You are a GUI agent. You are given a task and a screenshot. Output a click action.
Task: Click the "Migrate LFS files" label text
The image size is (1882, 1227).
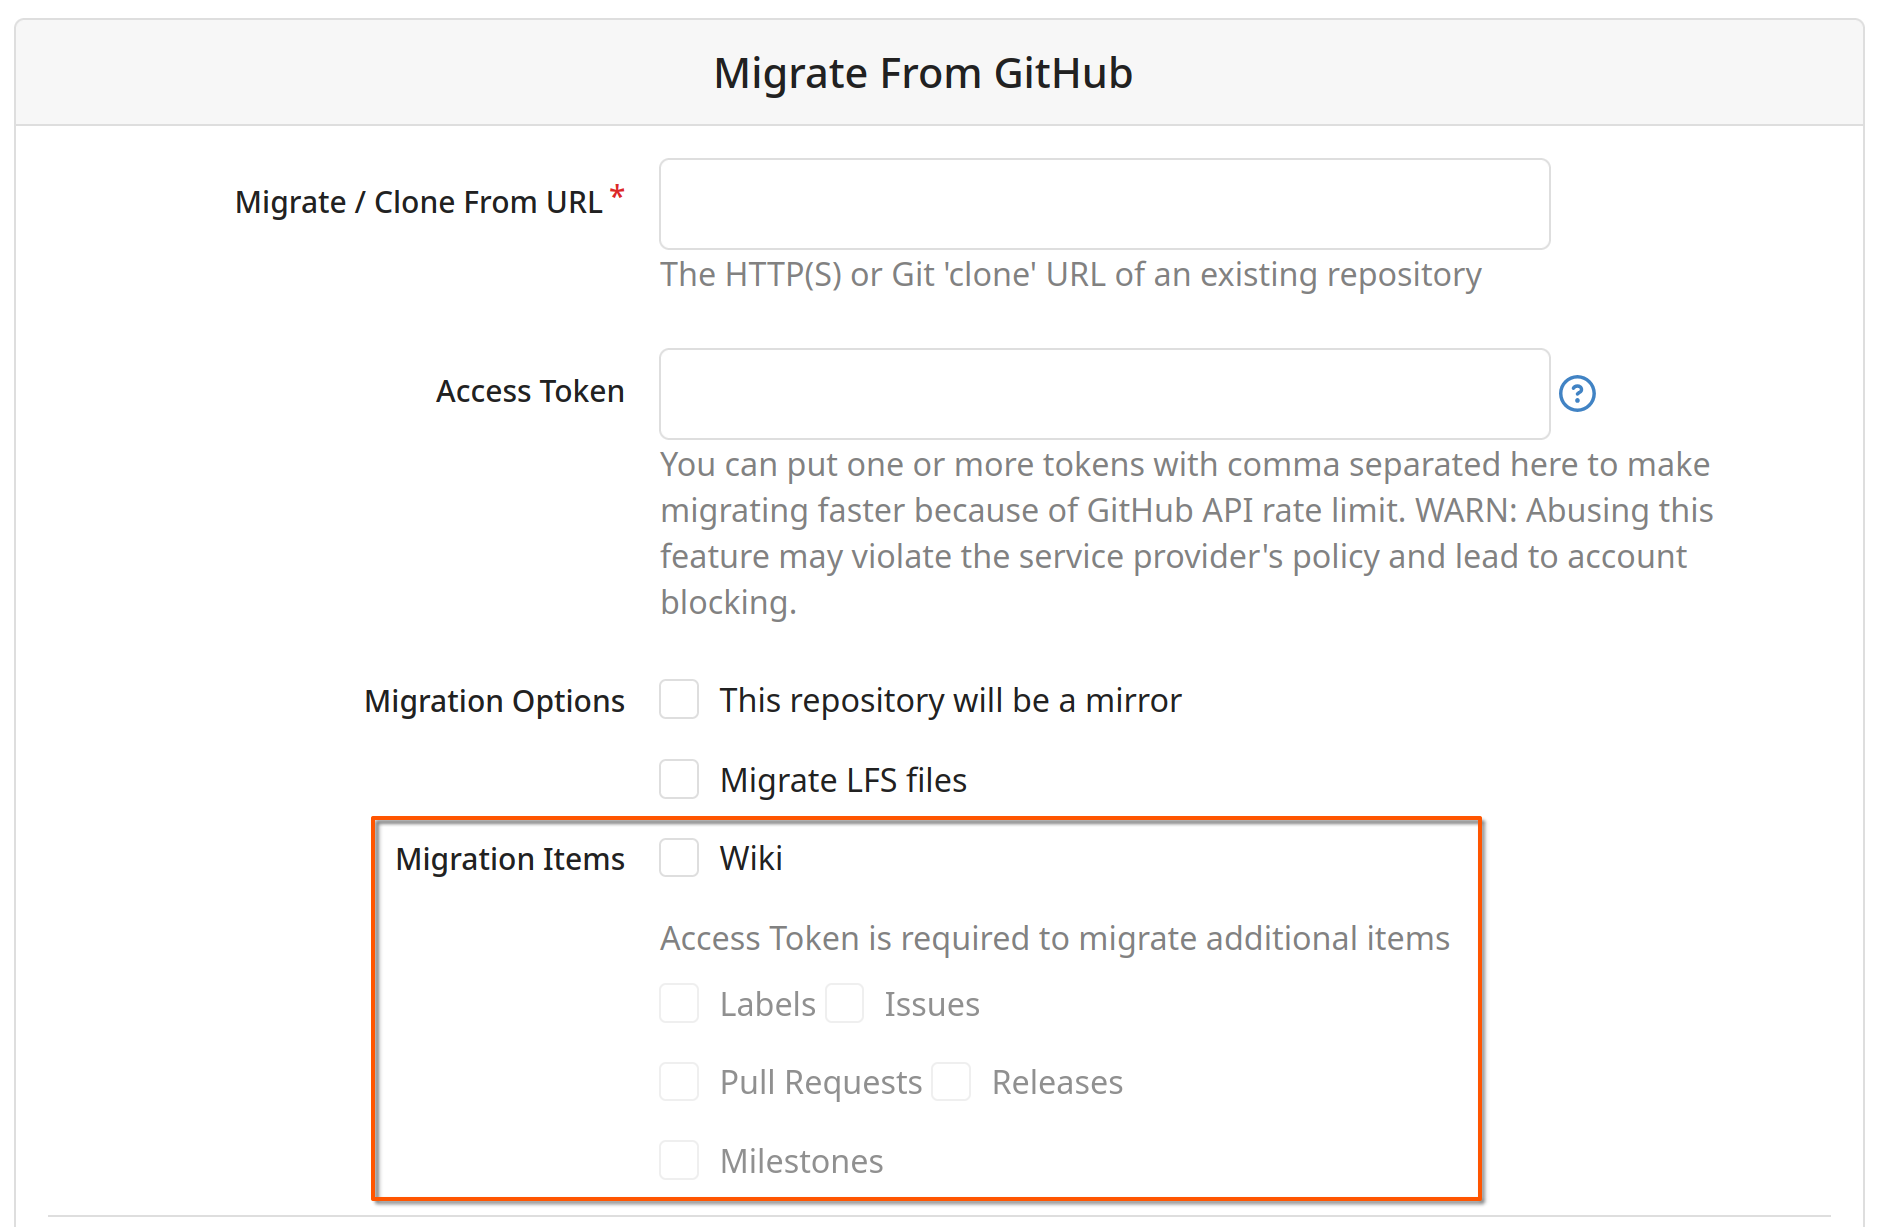tap(843, 780)
